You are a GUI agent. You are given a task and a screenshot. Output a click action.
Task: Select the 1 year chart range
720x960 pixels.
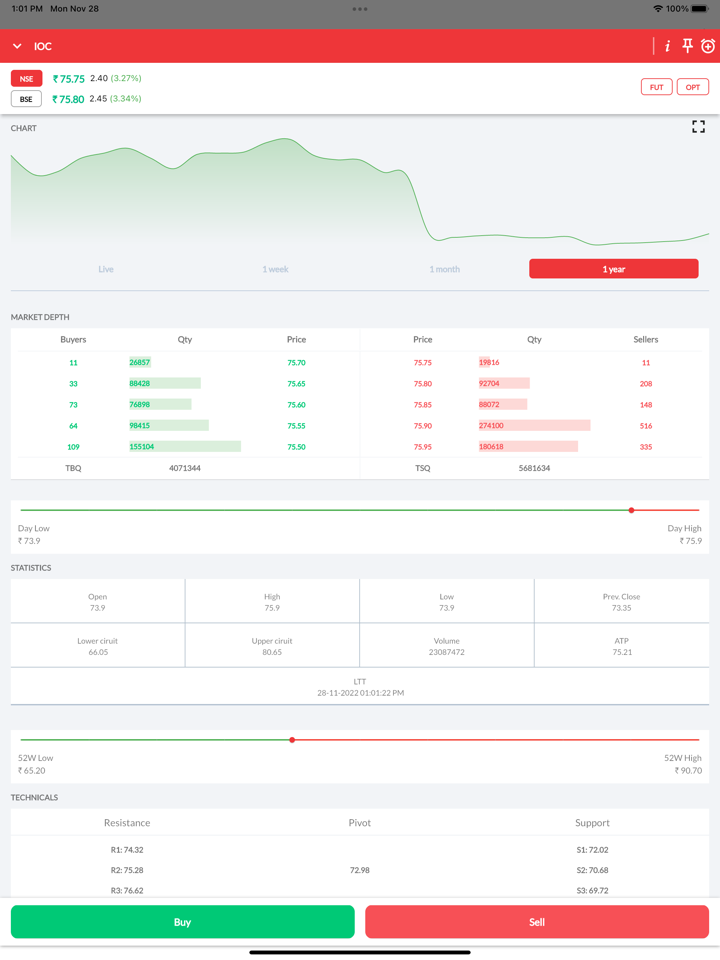(613, 269)
